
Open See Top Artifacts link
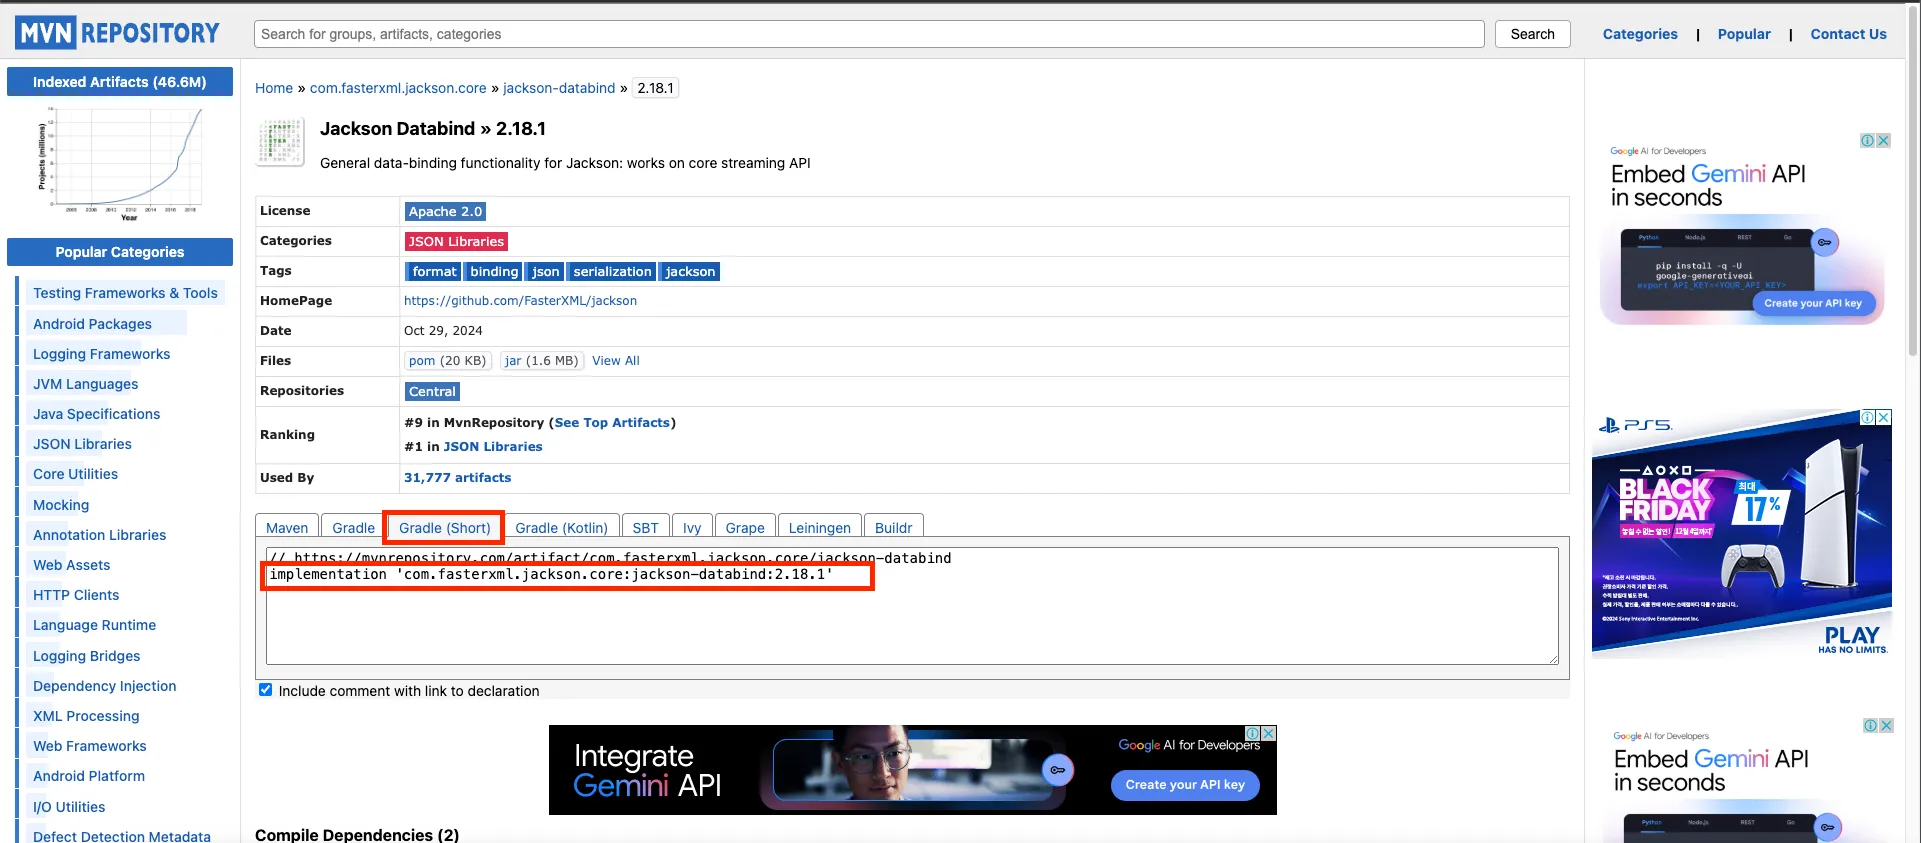[x=612, y=423]
